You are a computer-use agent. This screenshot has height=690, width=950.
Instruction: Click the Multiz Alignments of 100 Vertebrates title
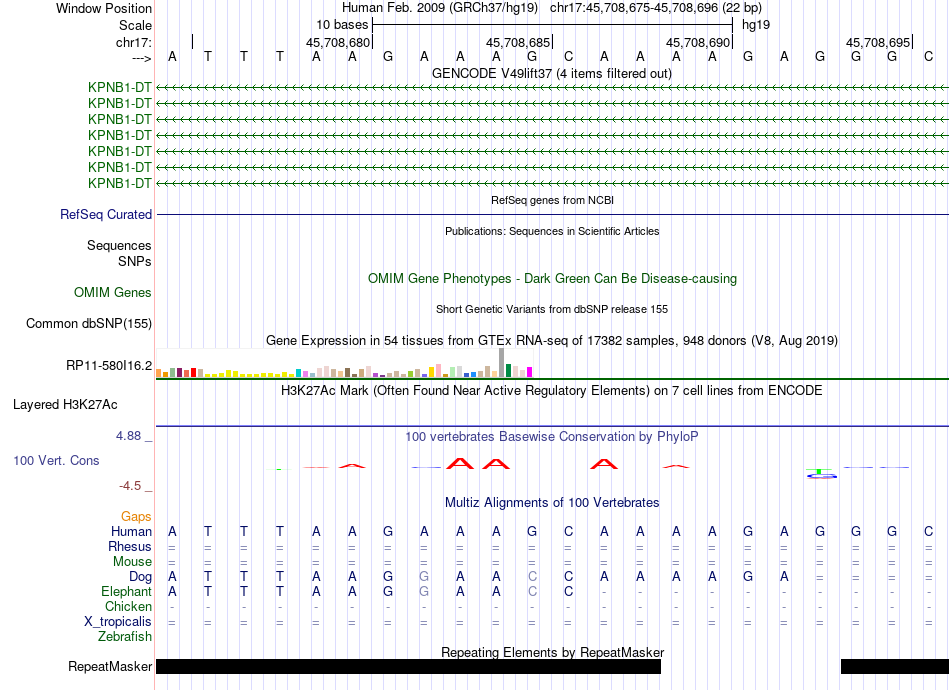click(x=552, y=503)
